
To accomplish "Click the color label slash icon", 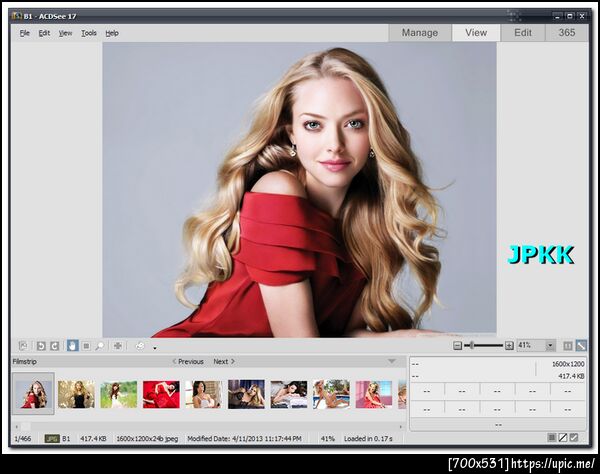I will (x=562, y=437).
